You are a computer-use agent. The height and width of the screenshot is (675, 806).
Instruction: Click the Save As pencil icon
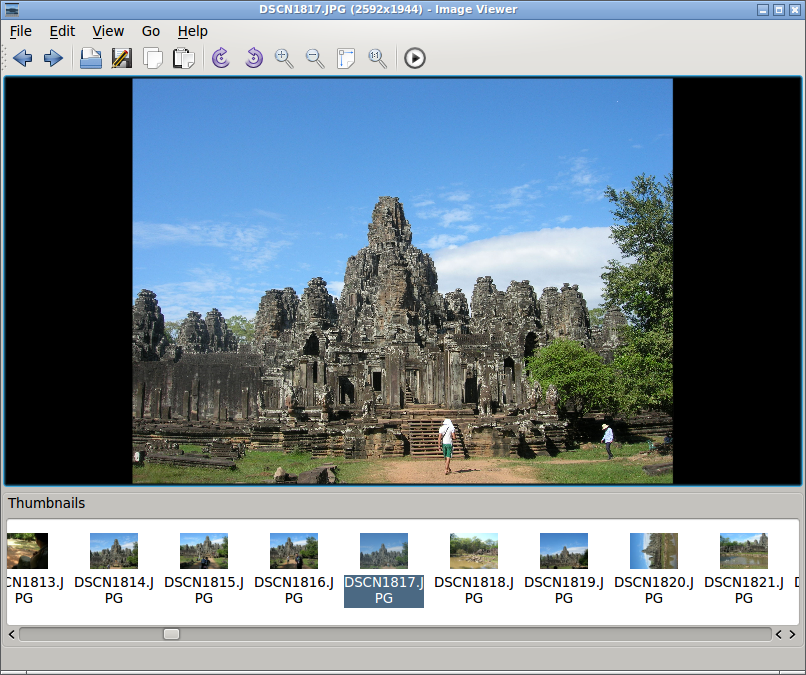click(122, 58)
